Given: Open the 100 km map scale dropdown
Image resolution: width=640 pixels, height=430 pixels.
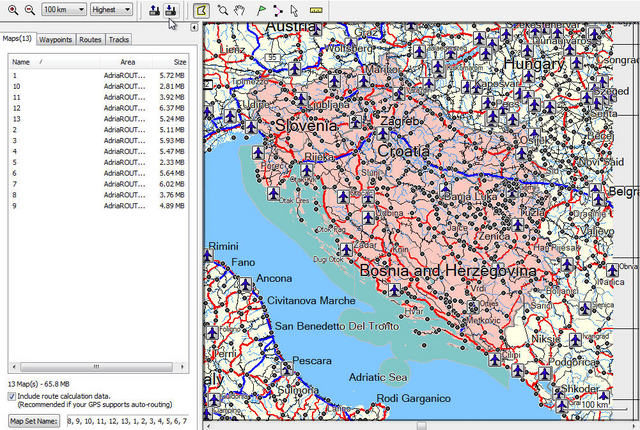Looking at the screenshot, I should [x=64, y=9].
